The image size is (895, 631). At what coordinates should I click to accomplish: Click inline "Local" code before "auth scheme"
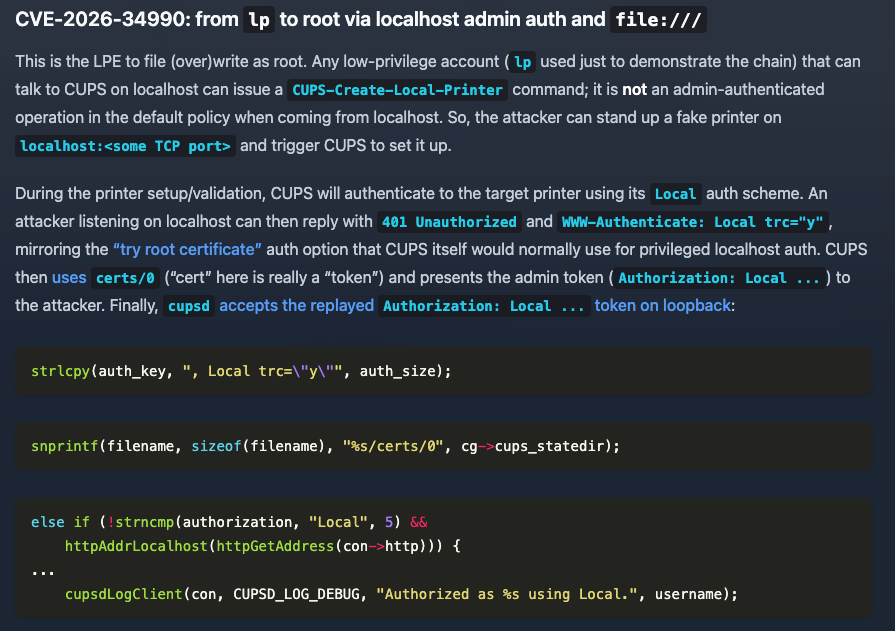point(675,194)
